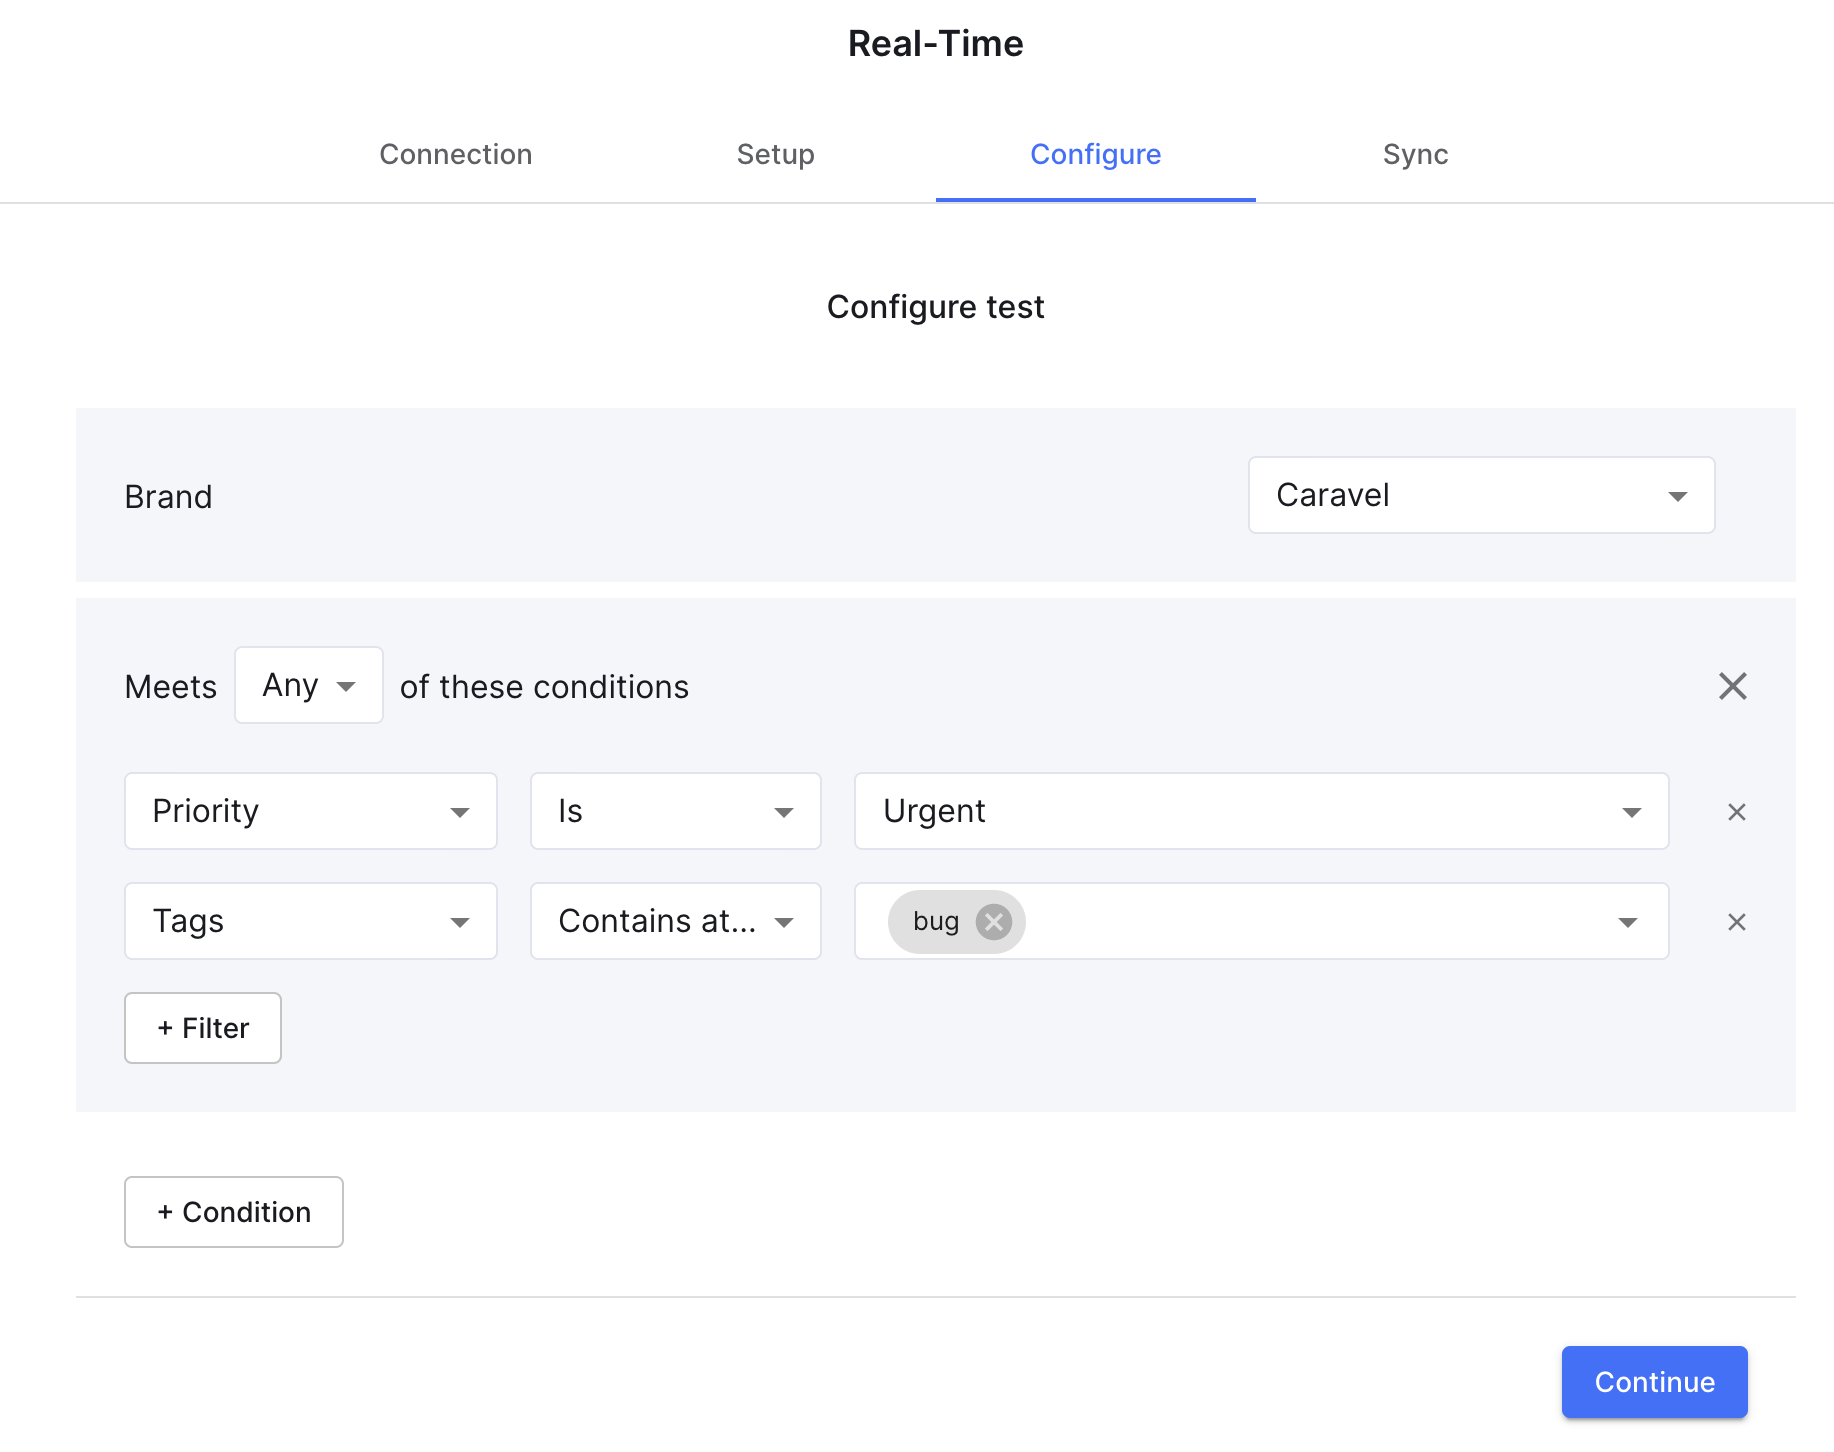This screenshot has width=1834, height=1452.
Task: Open the Urgent value dropdown
Action: [x=1261, y=811]
